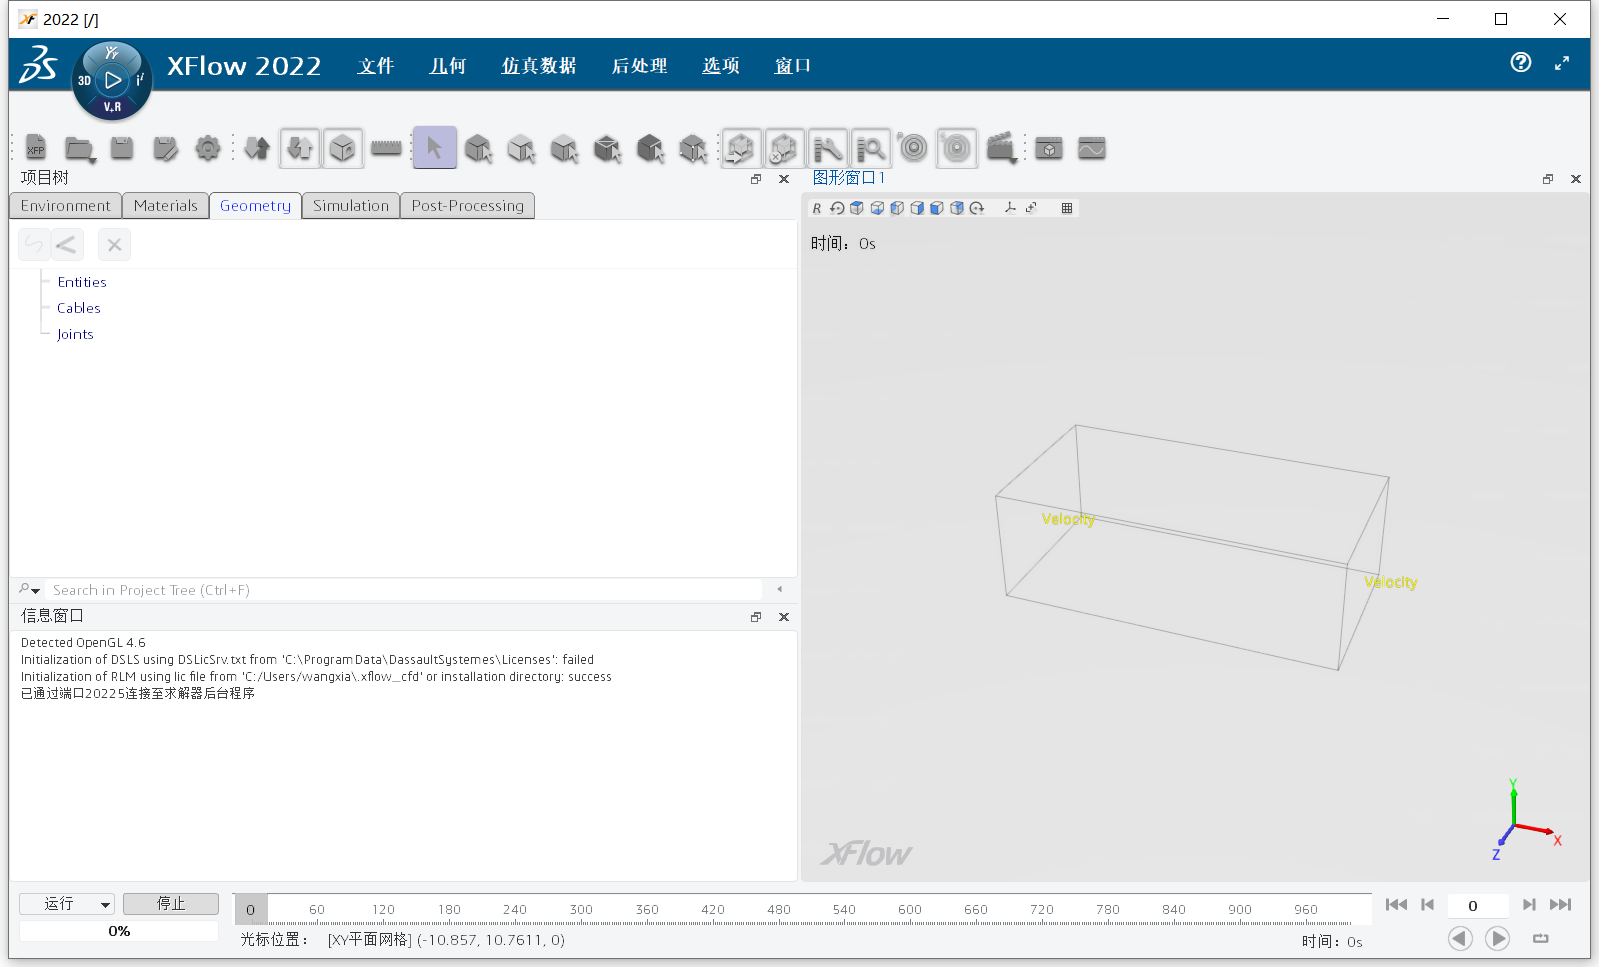Image resolution: width=1599 pixels, height=967 pixels.
Task: Open the 窗口 menu
Action: point(792,66)
